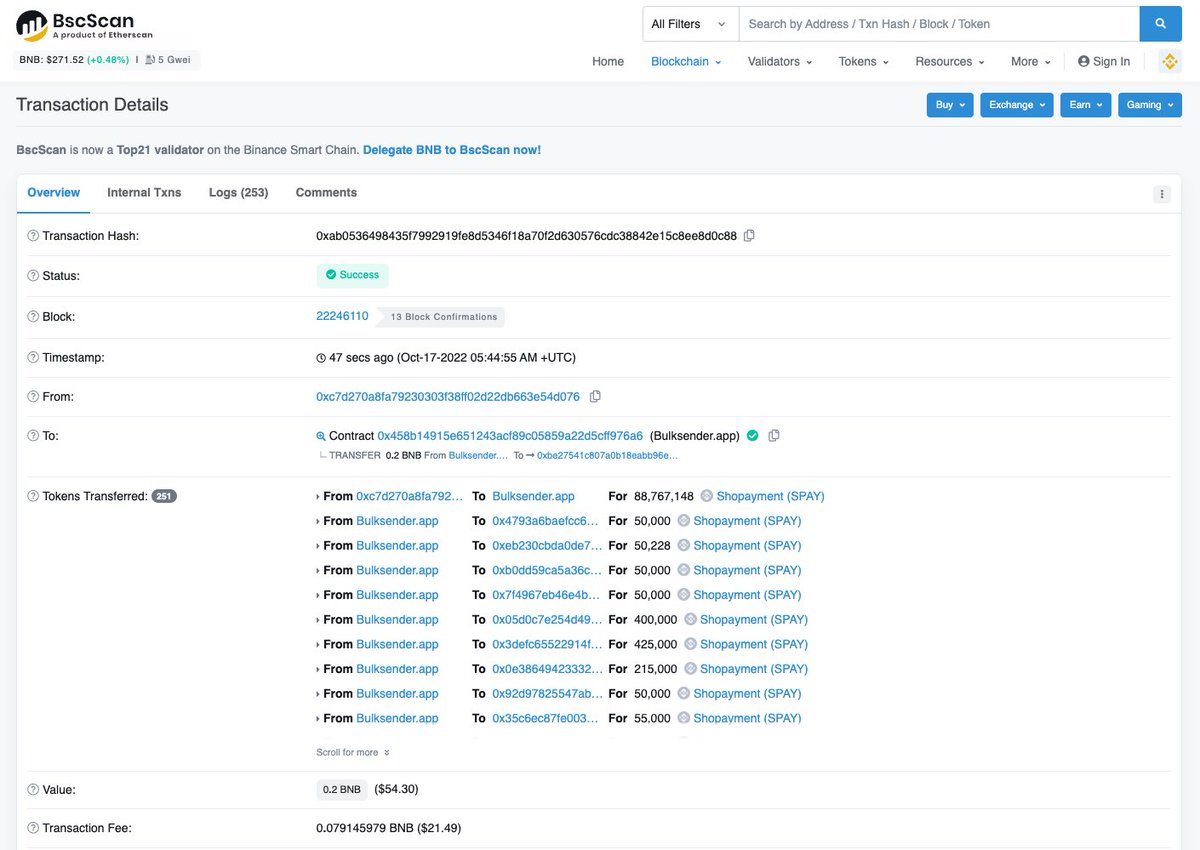
Task: Open Shopayment (SPAY) link for 425,000 row
Action: 754,645
